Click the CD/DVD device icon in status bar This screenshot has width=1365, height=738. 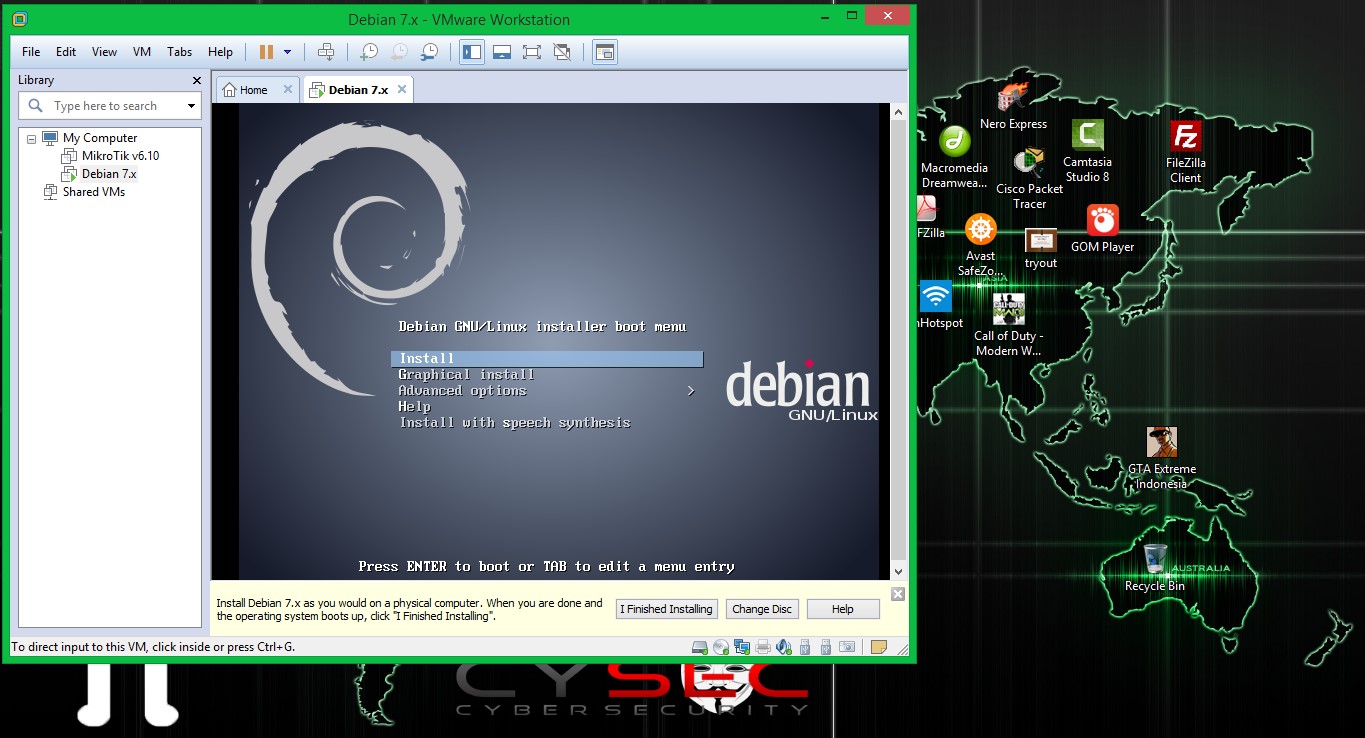tap(721, 647)
